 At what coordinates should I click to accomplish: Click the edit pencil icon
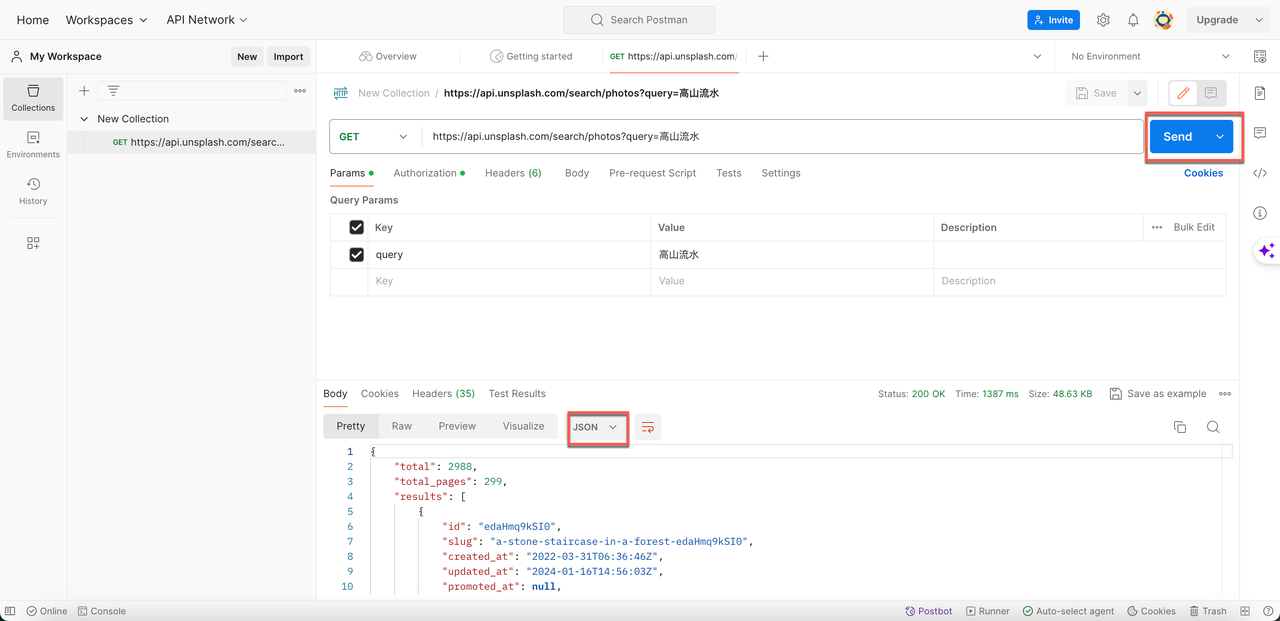click(x=1183, y=93)
